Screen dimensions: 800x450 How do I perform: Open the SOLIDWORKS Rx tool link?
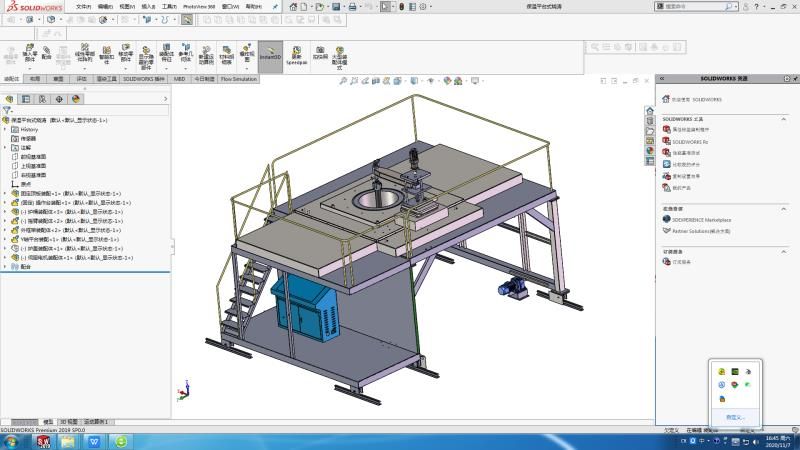(689, 142)
